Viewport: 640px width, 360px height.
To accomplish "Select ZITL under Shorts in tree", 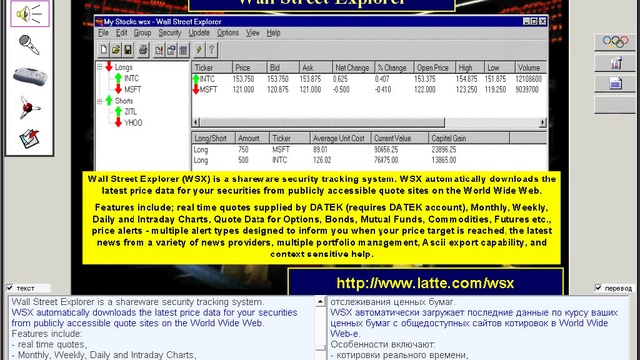I will click(x=131, y=111).
